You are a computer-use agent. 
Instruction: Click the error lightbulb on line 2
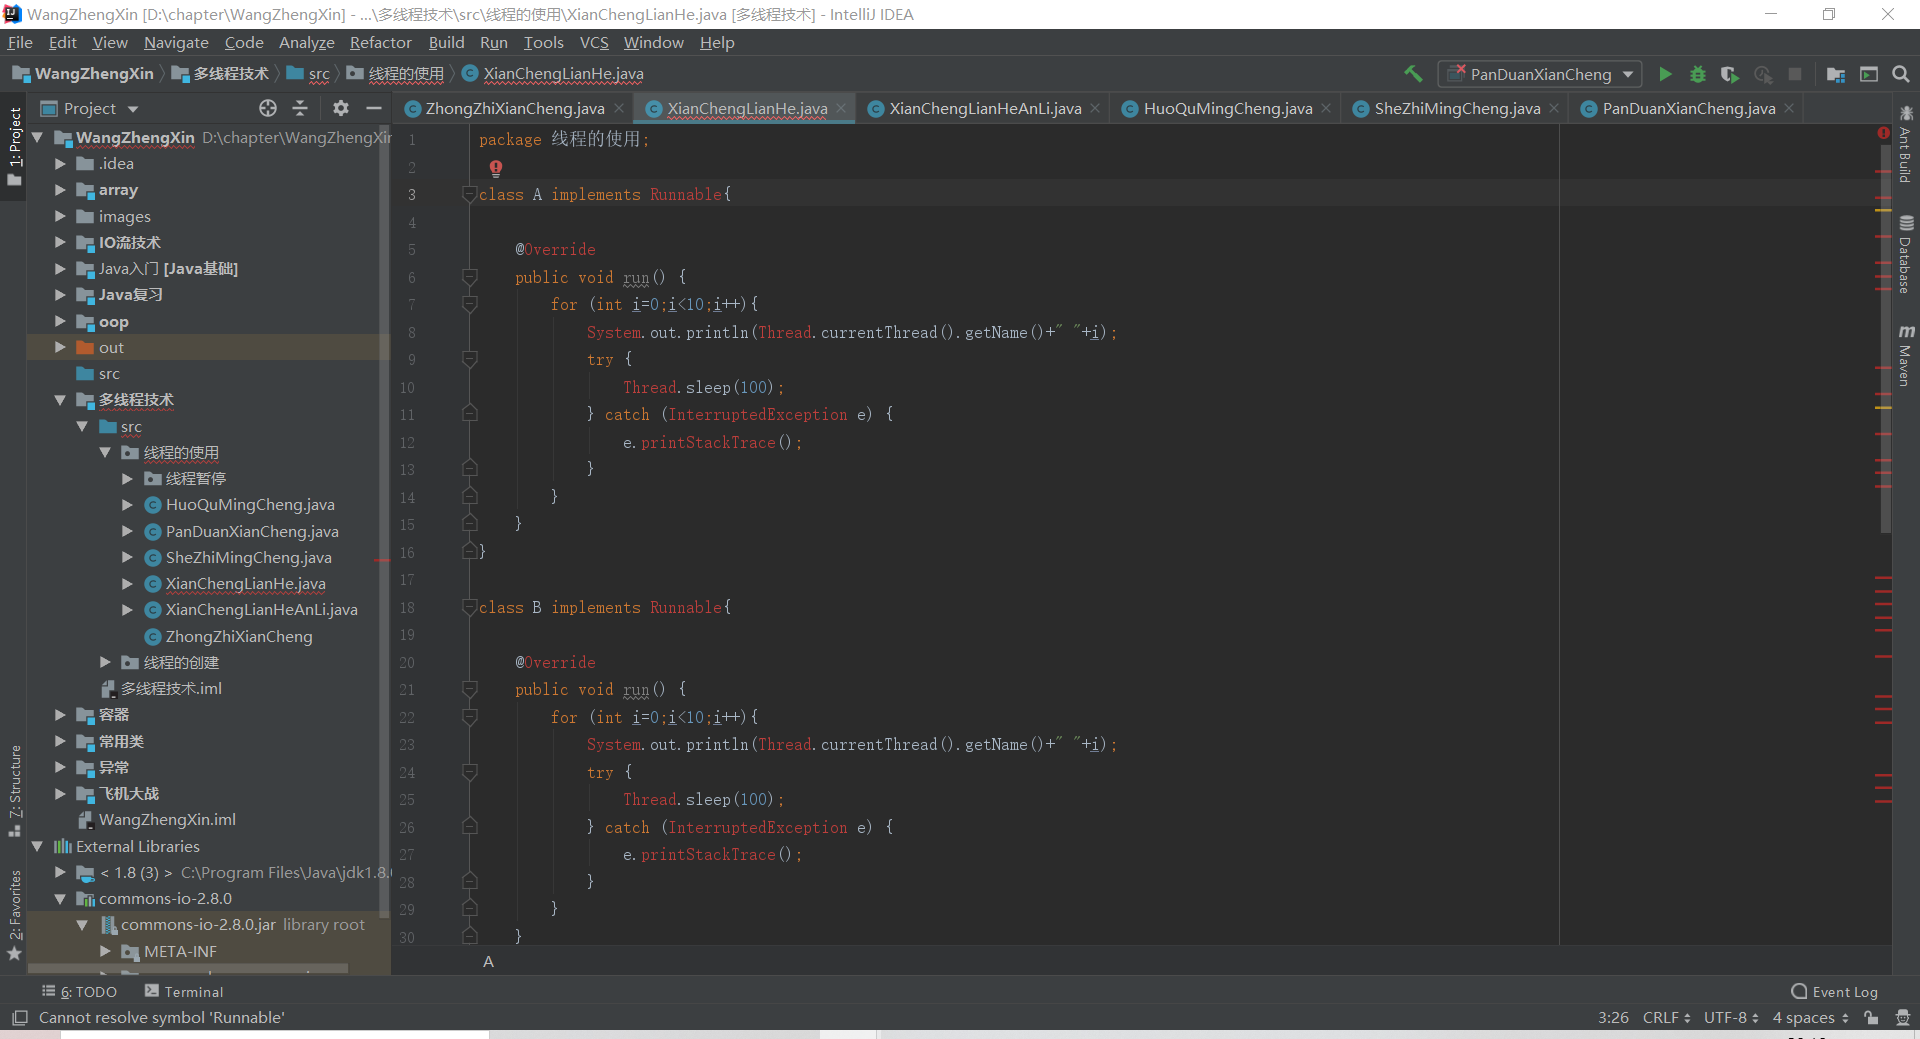(x=495, y=168)
